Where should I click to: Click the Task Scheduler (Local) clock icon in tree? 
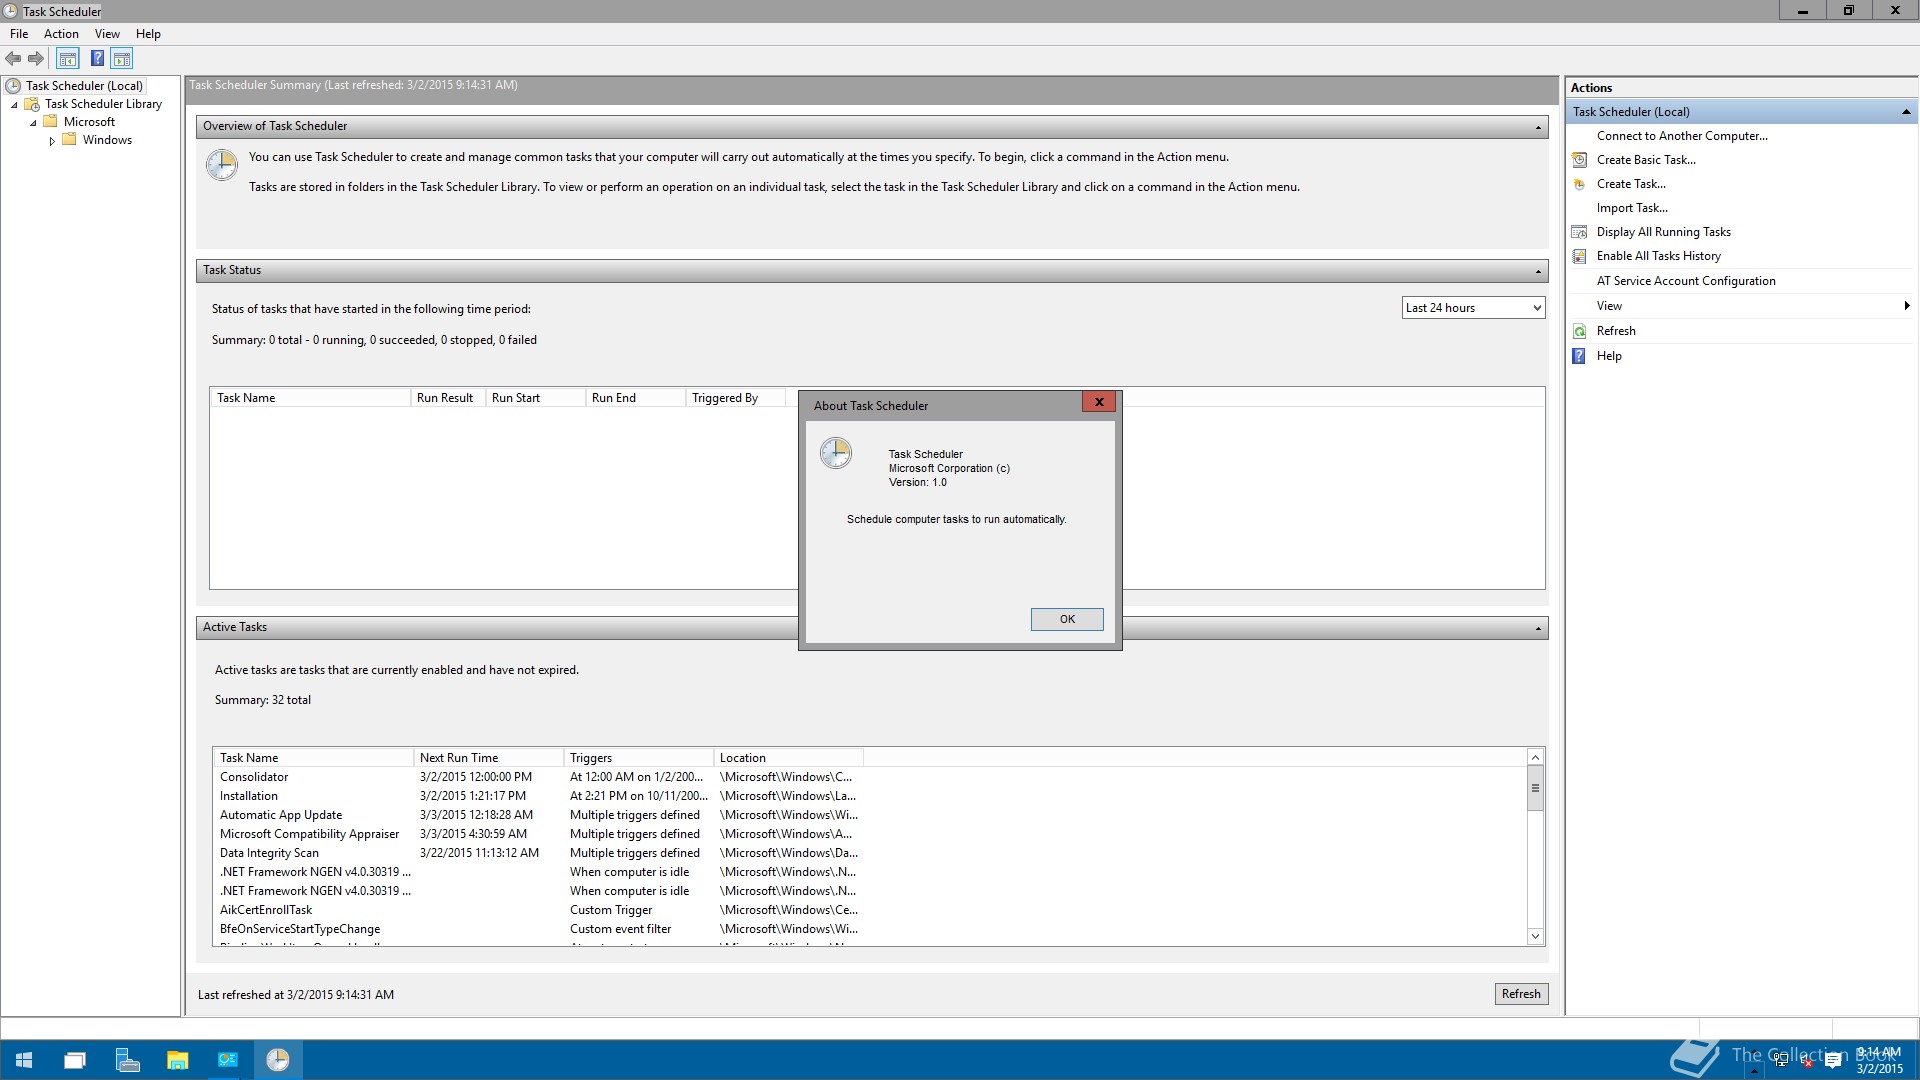coord(13,86)
